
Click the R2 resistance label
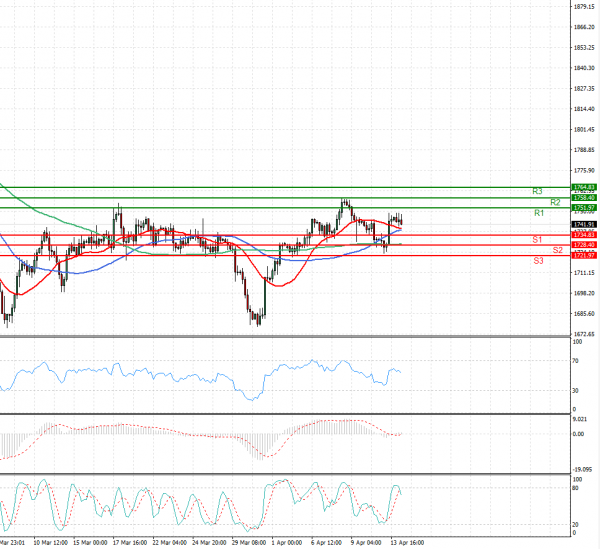point(555,202)
